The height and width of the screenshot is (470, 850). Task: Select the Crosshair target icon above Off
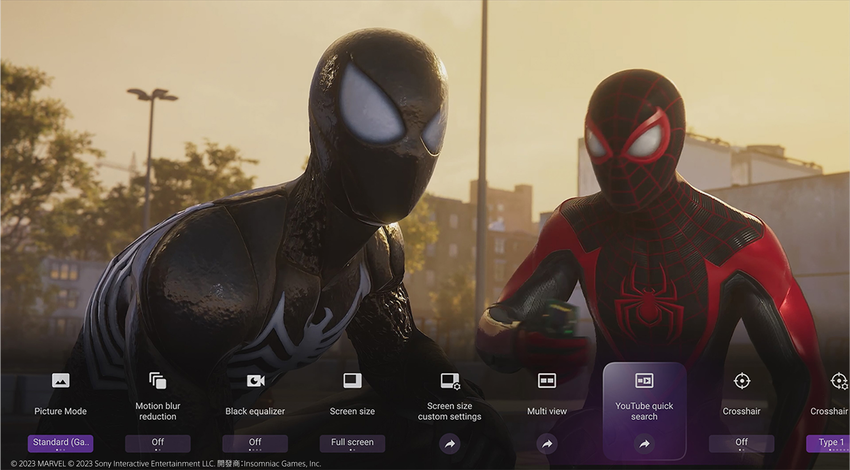pyautogui.click(x=742, y=381)
